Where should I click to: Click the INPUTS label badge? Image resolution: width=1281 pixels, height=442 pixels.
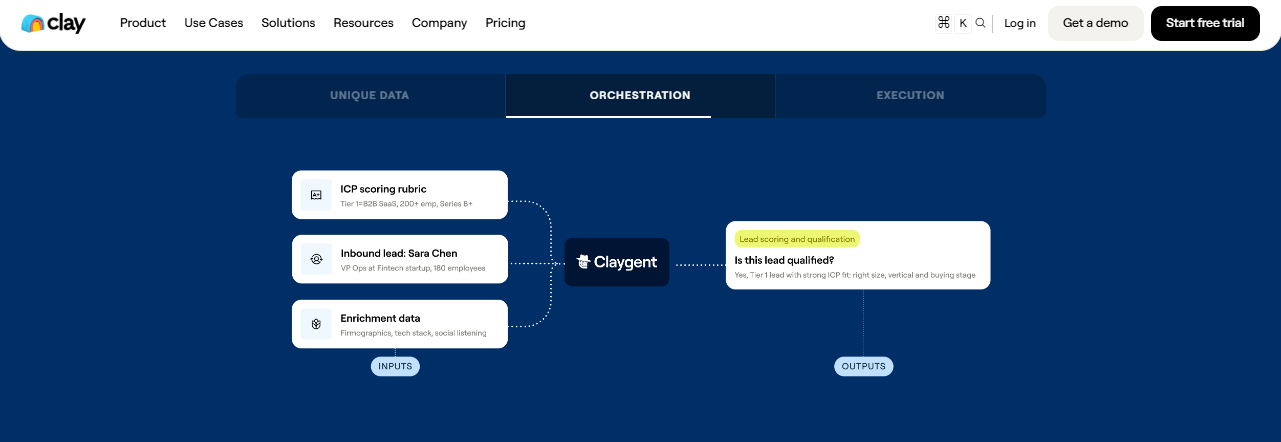(395, 366)
